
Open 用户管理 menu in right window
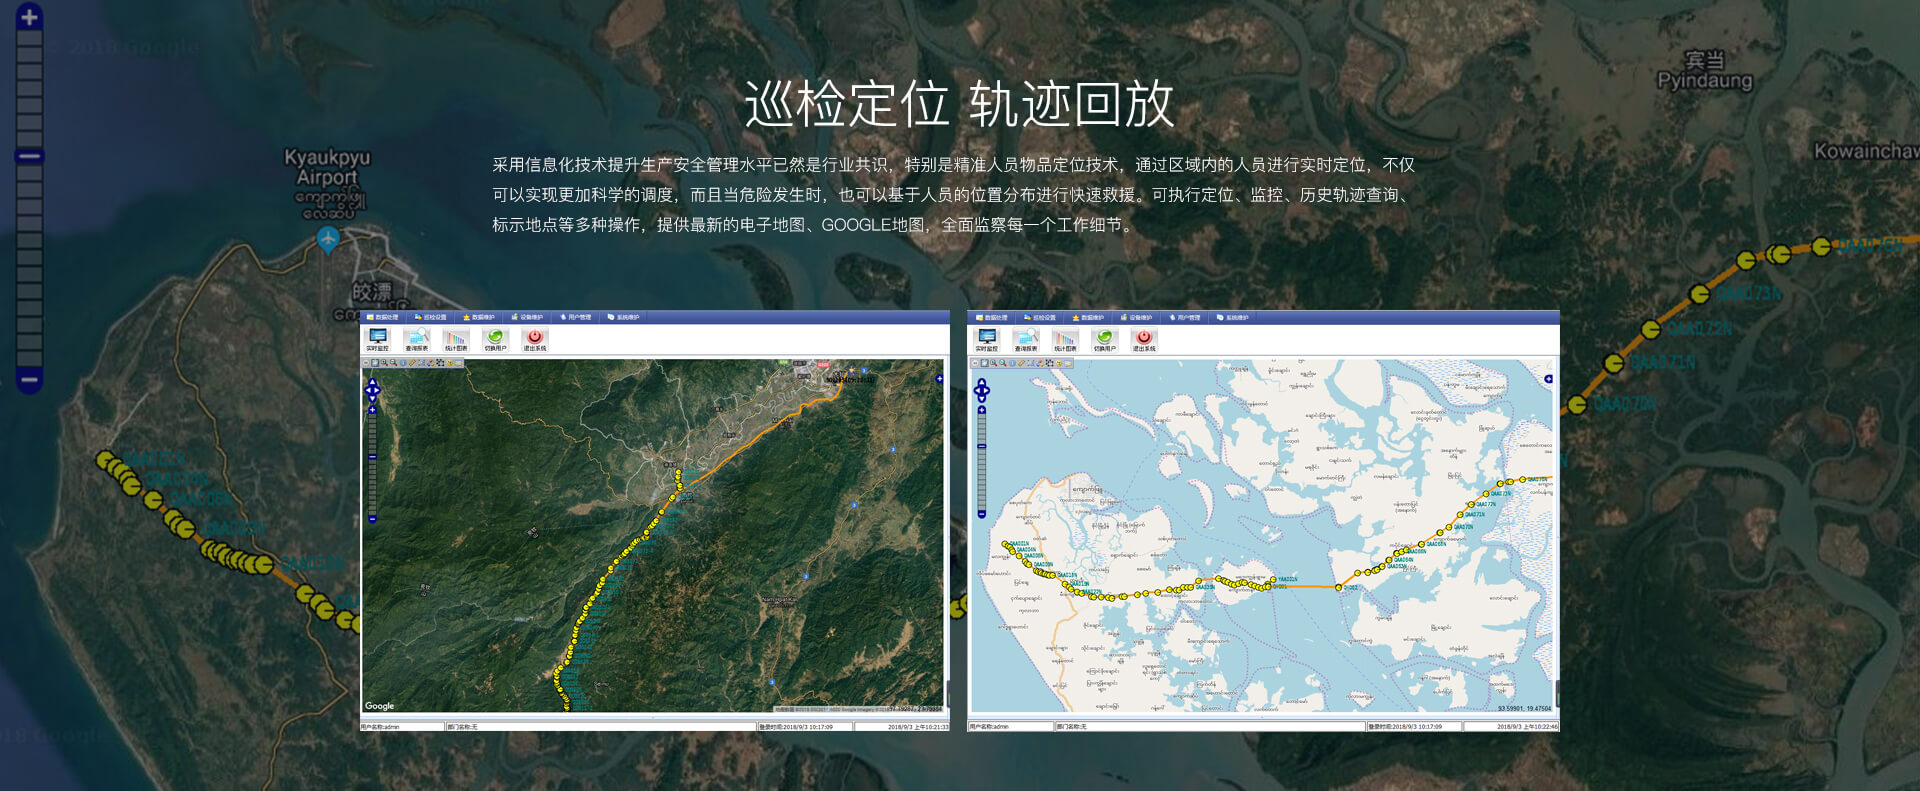pyautogui.click(x=1185, y=317)
